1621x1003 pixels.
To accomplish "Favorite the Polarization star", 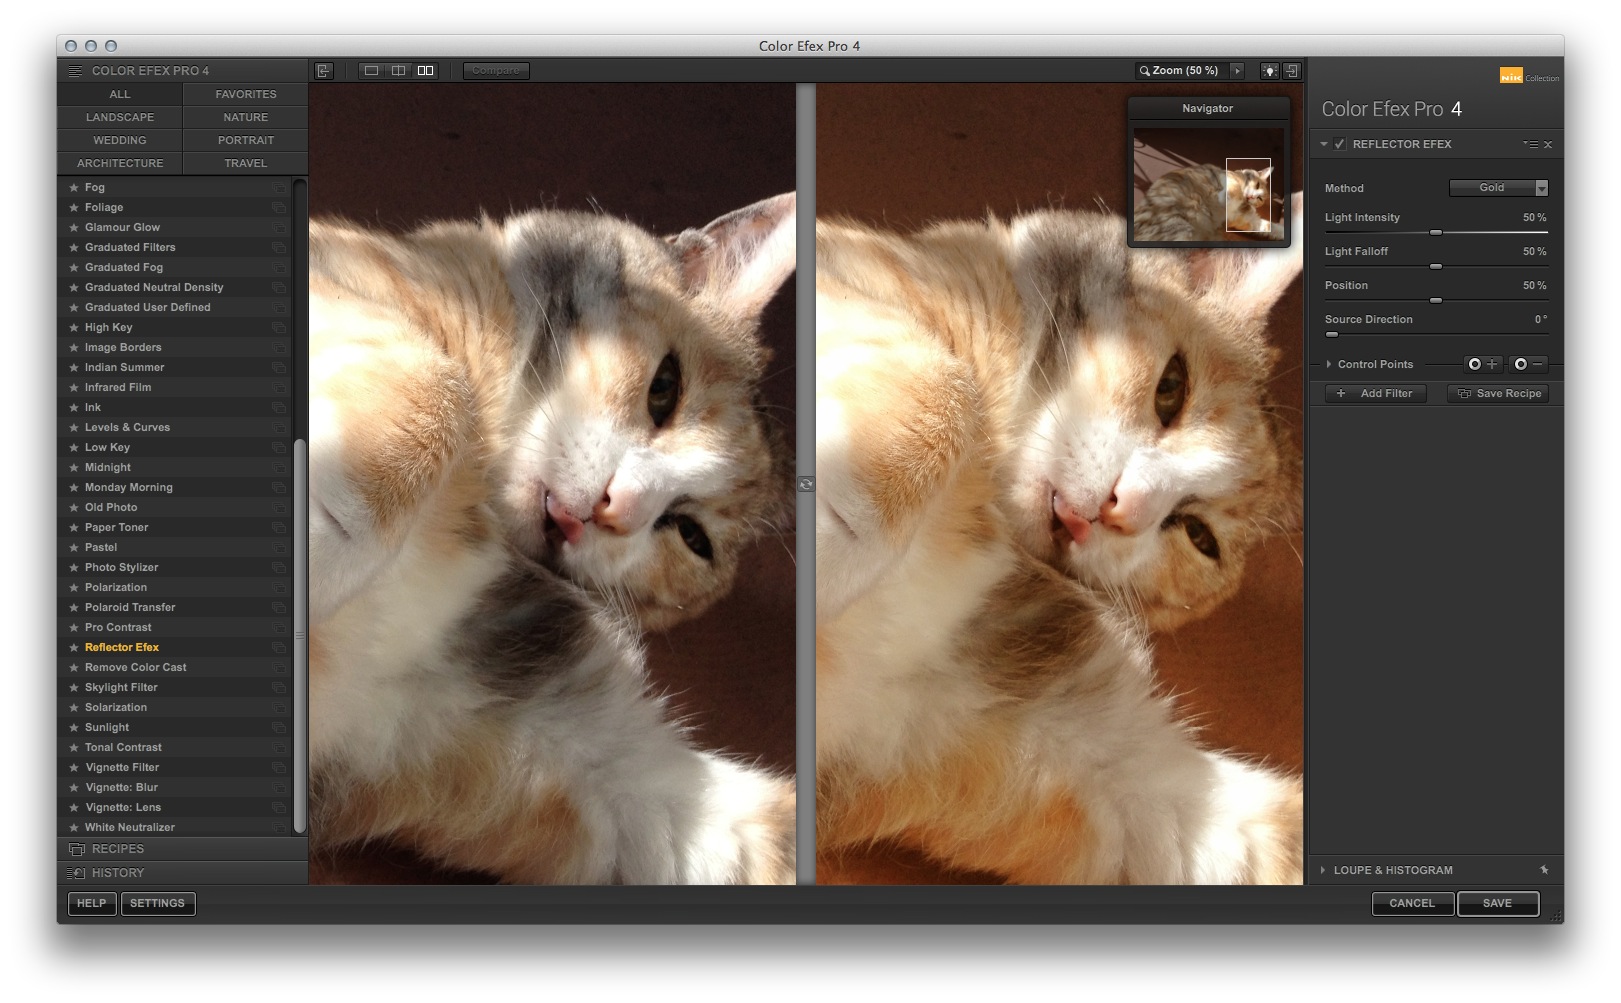I will point(74,587).
